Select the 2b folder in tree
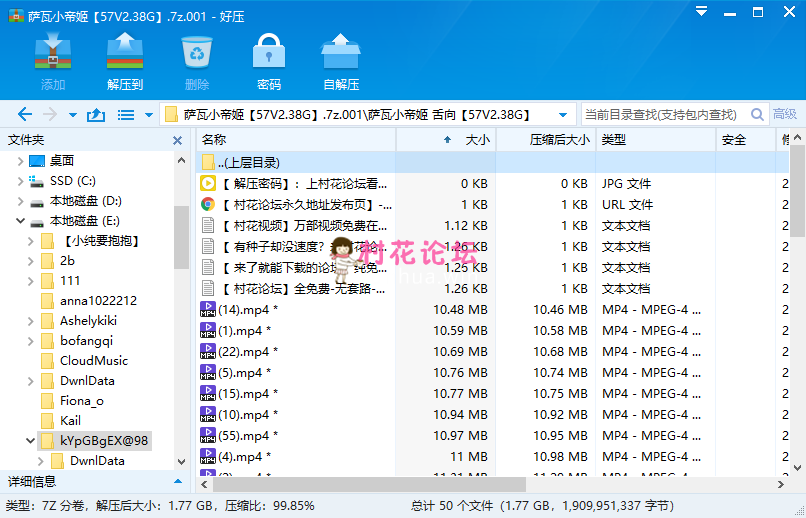806x518 pixels. [x=67, y=261]
